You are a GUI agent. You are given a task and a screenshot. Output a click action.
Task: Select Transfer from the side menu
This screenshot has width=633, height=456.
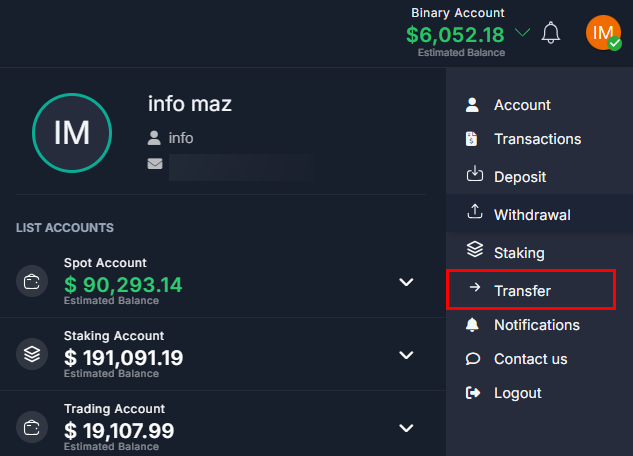[x=522, y=291]
